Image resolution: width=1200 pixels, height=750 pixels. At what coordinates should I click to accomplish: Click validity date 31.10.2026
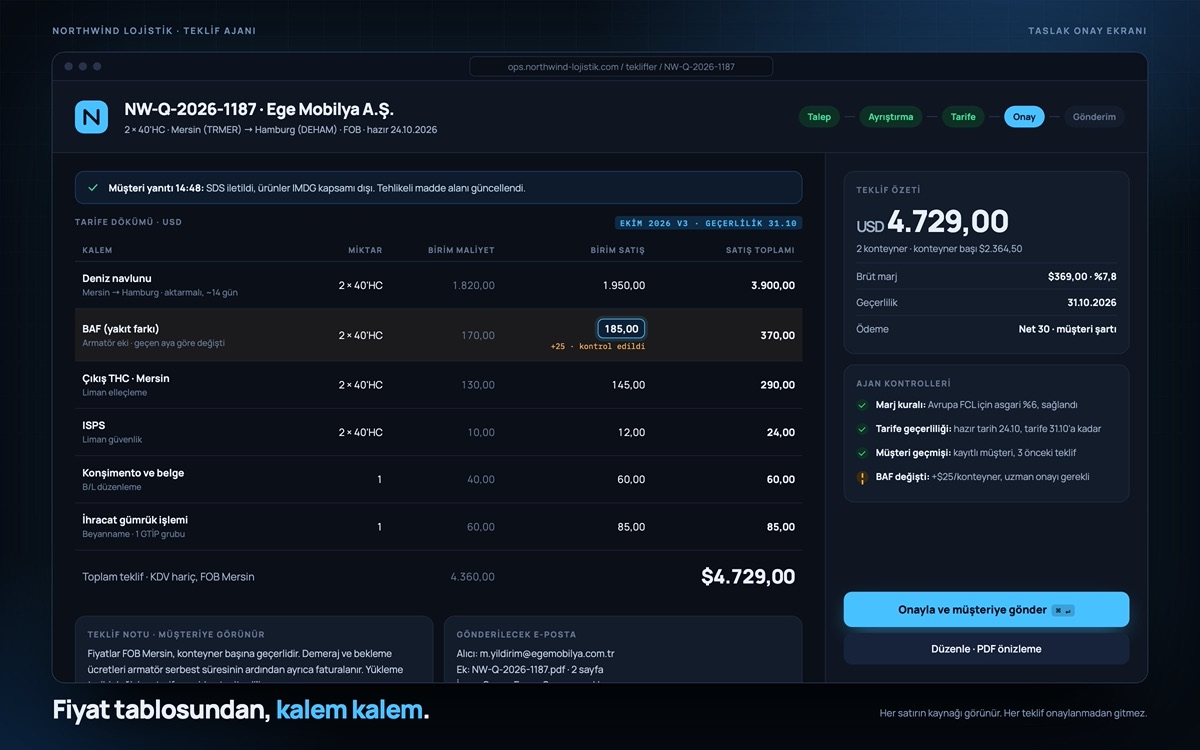tap(1091, 302)
